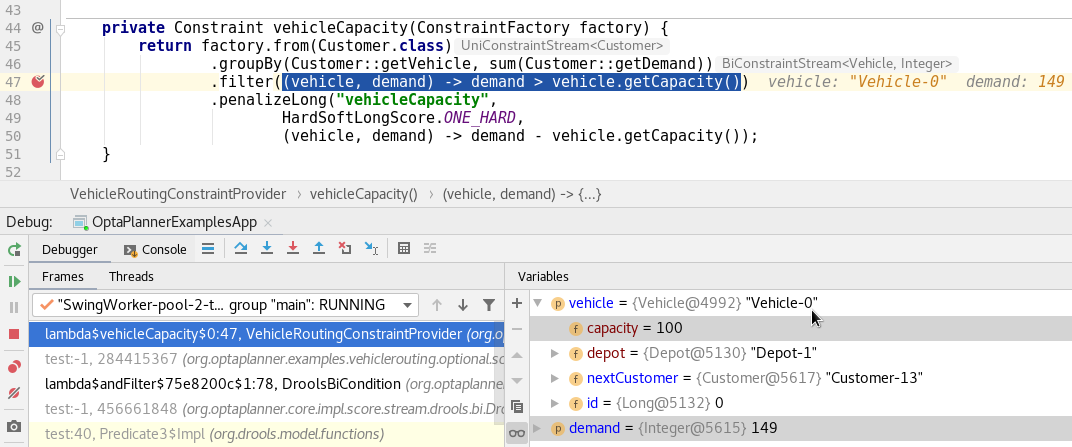Select the demand = 149 variable row

[x=801, y=429]
